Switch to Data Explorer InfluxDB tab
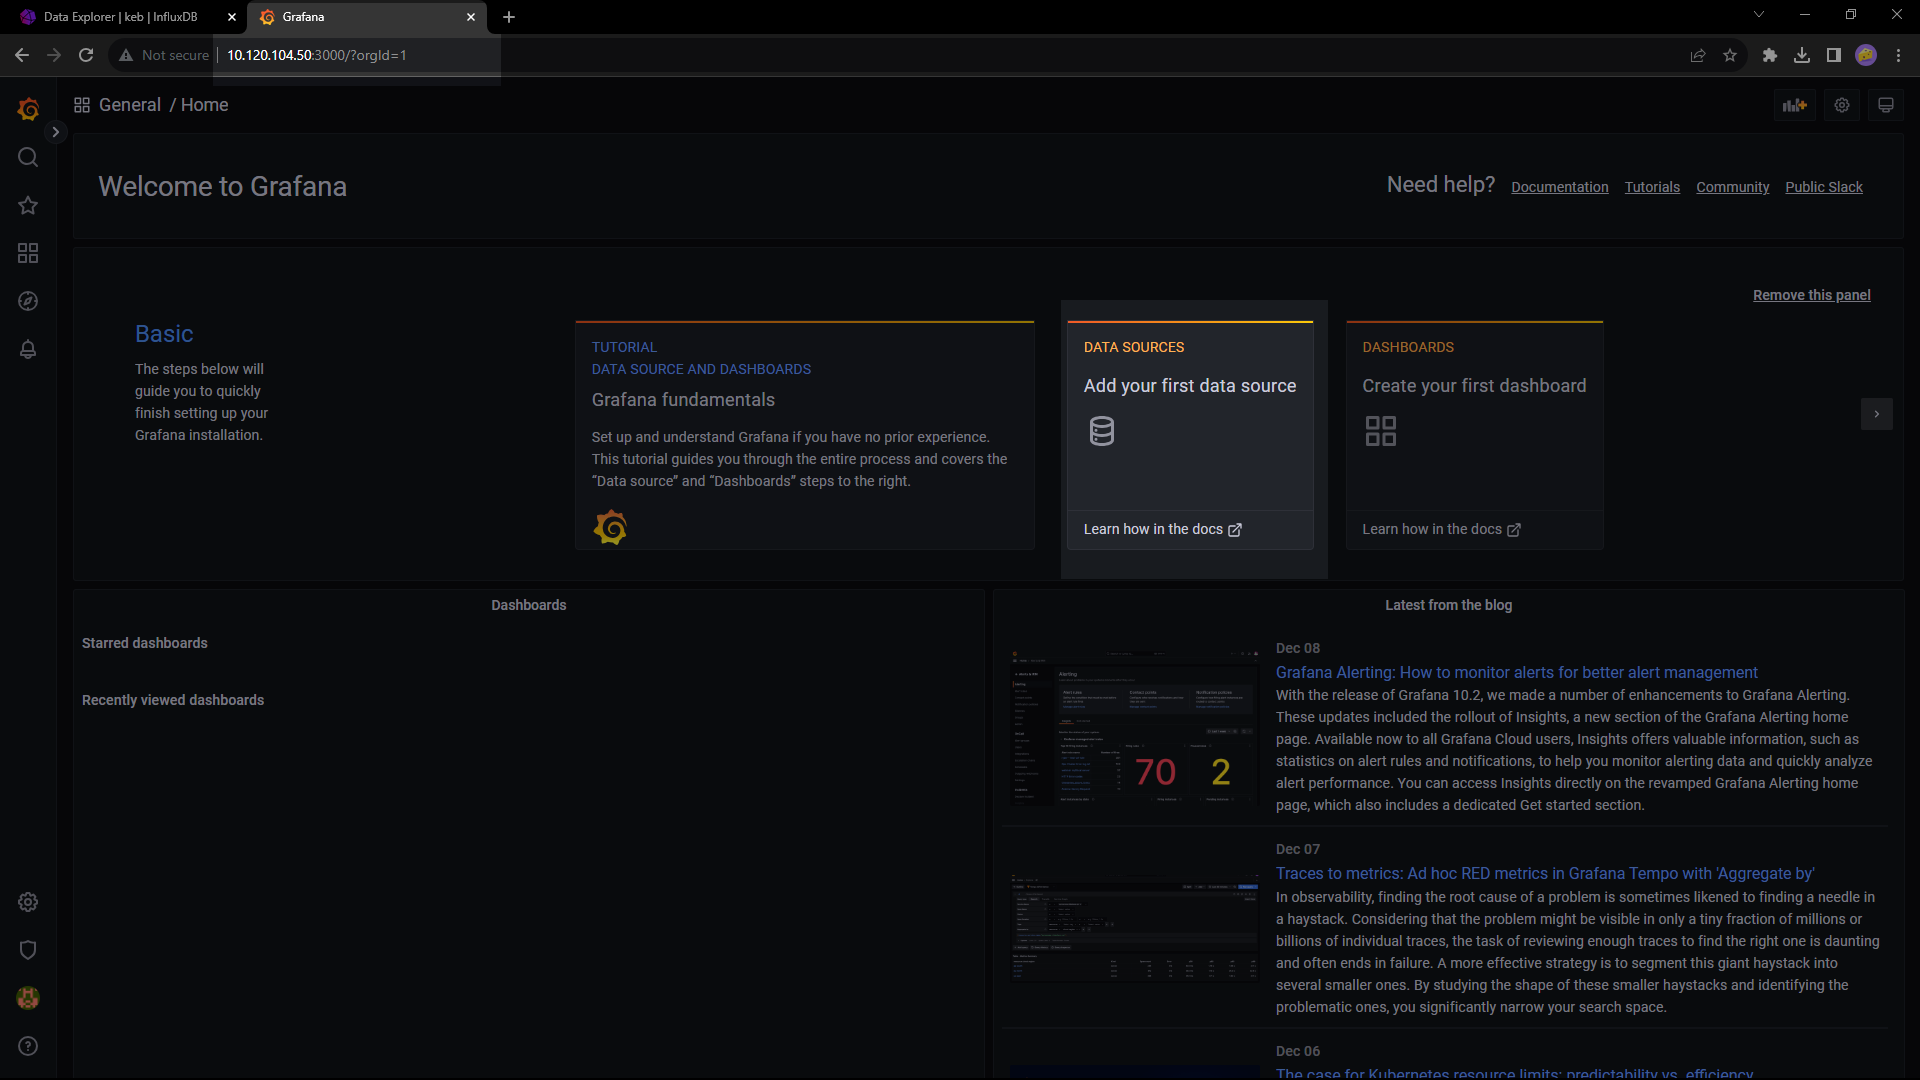The width and height of the screenshot is (1920, 1080). pos(120,17)
